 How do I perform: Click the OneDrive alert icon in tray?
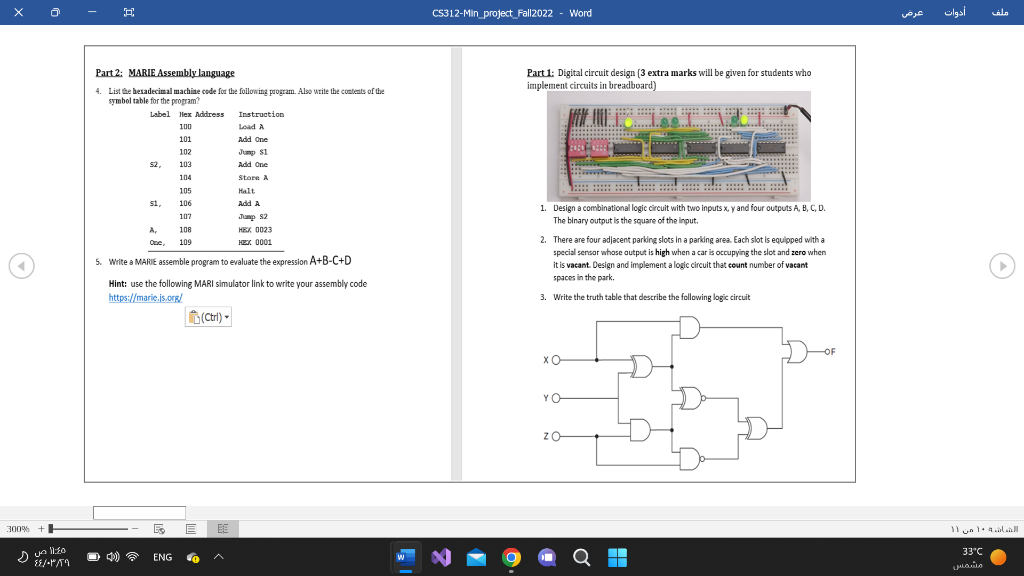point(192,558)
